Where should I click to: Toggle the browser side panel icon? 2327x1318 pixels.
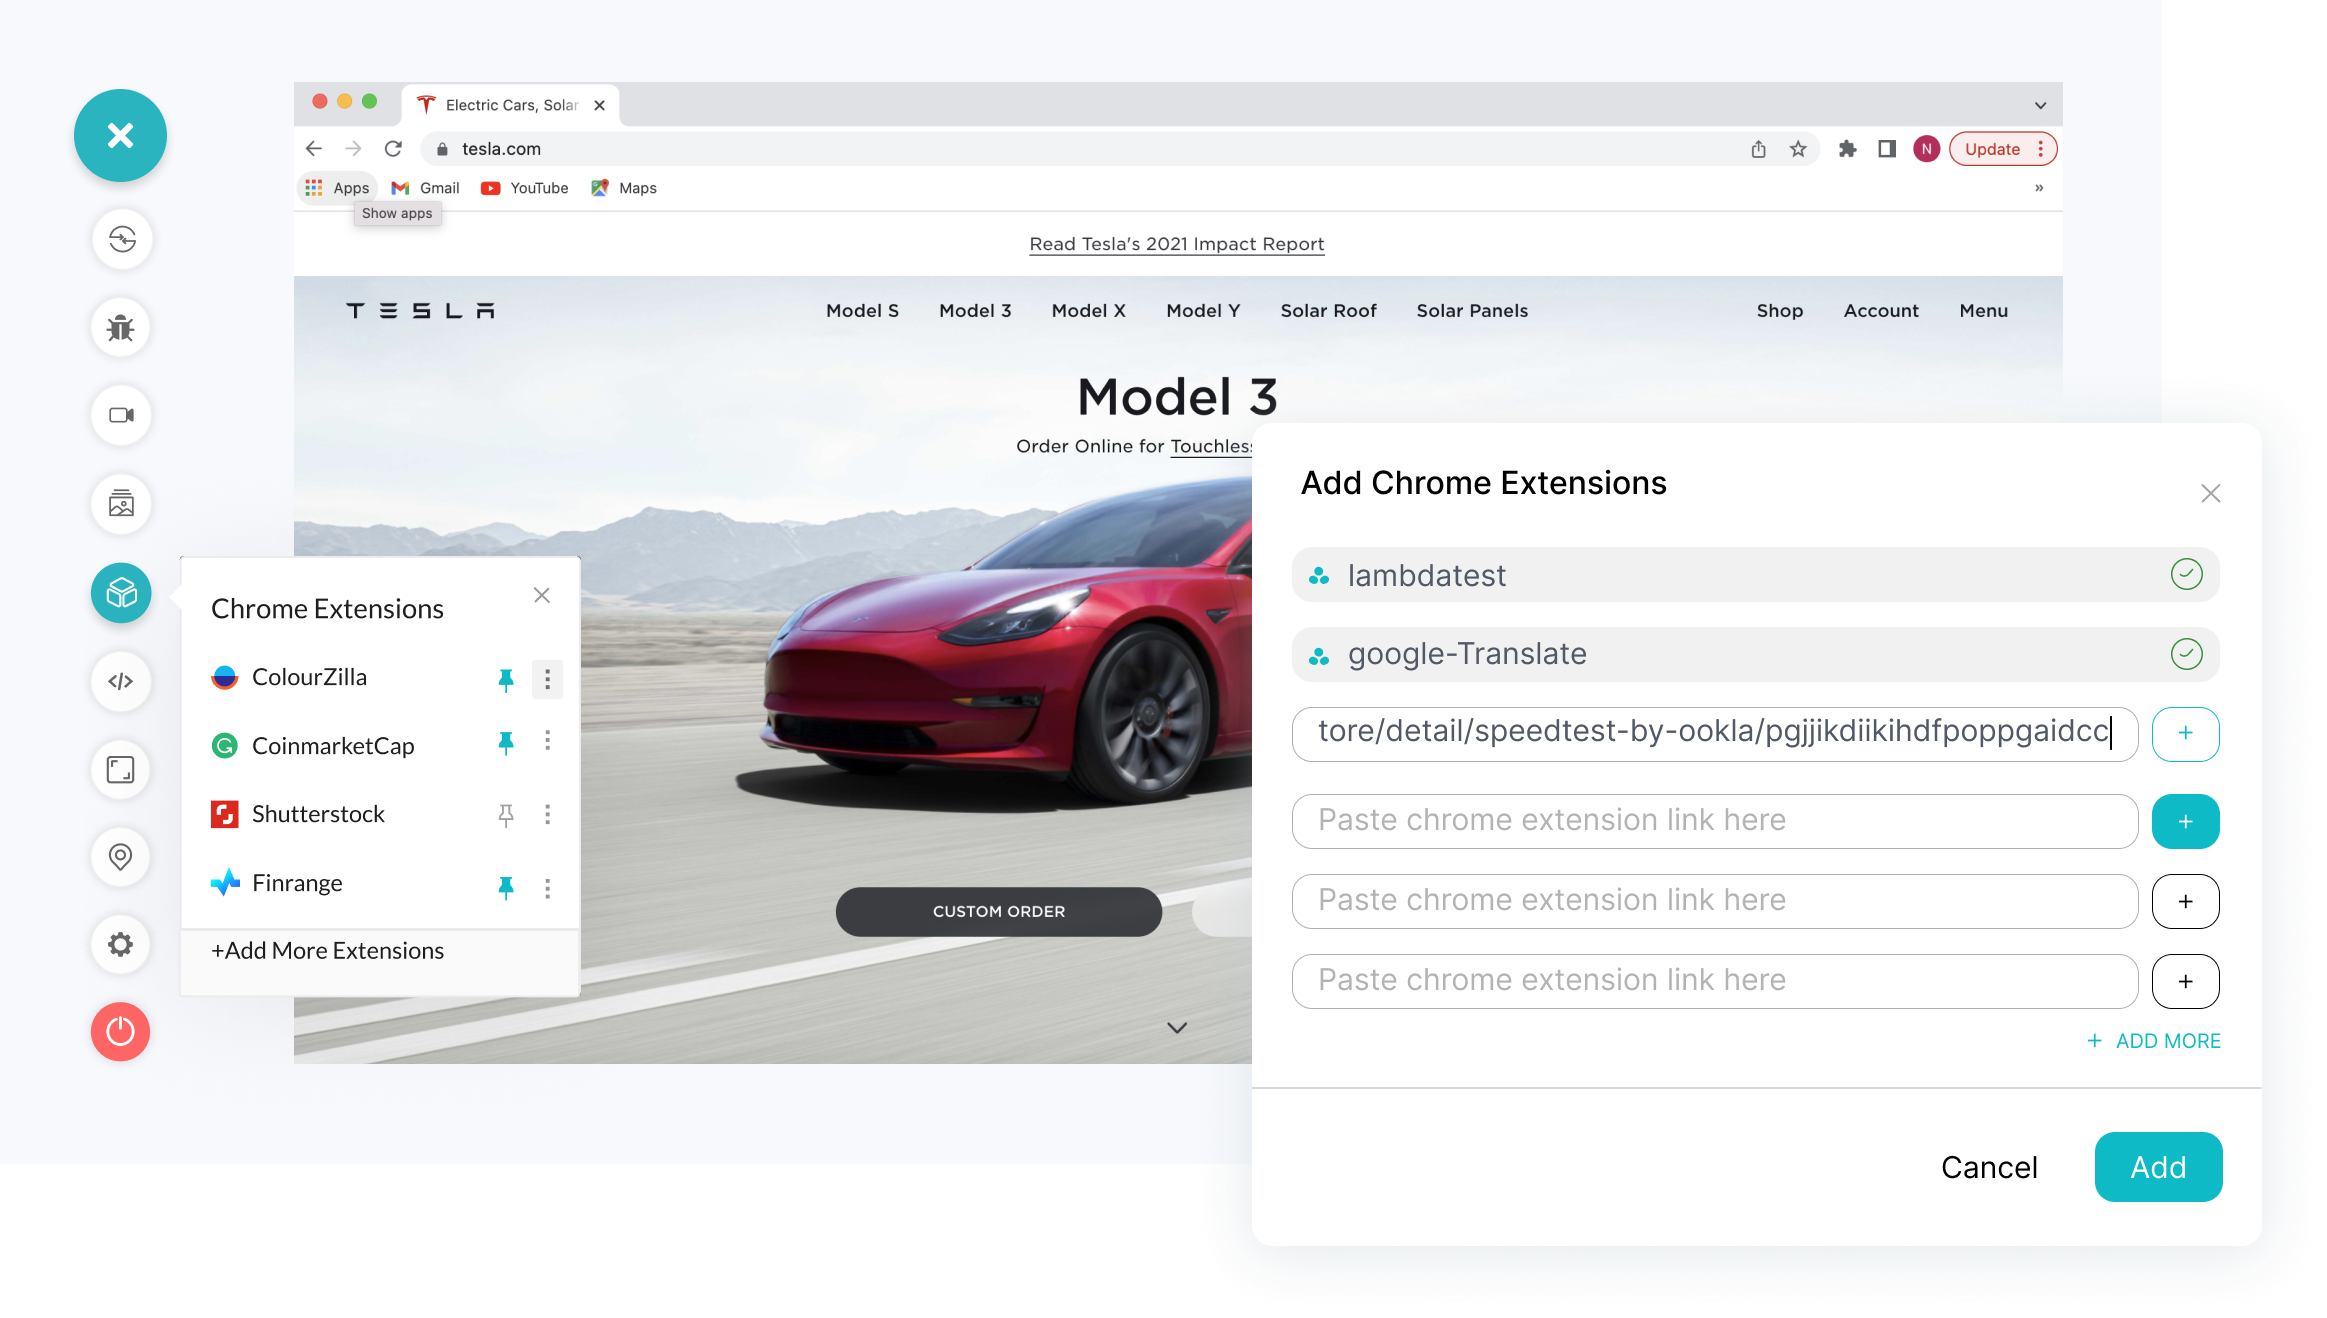1887,149
